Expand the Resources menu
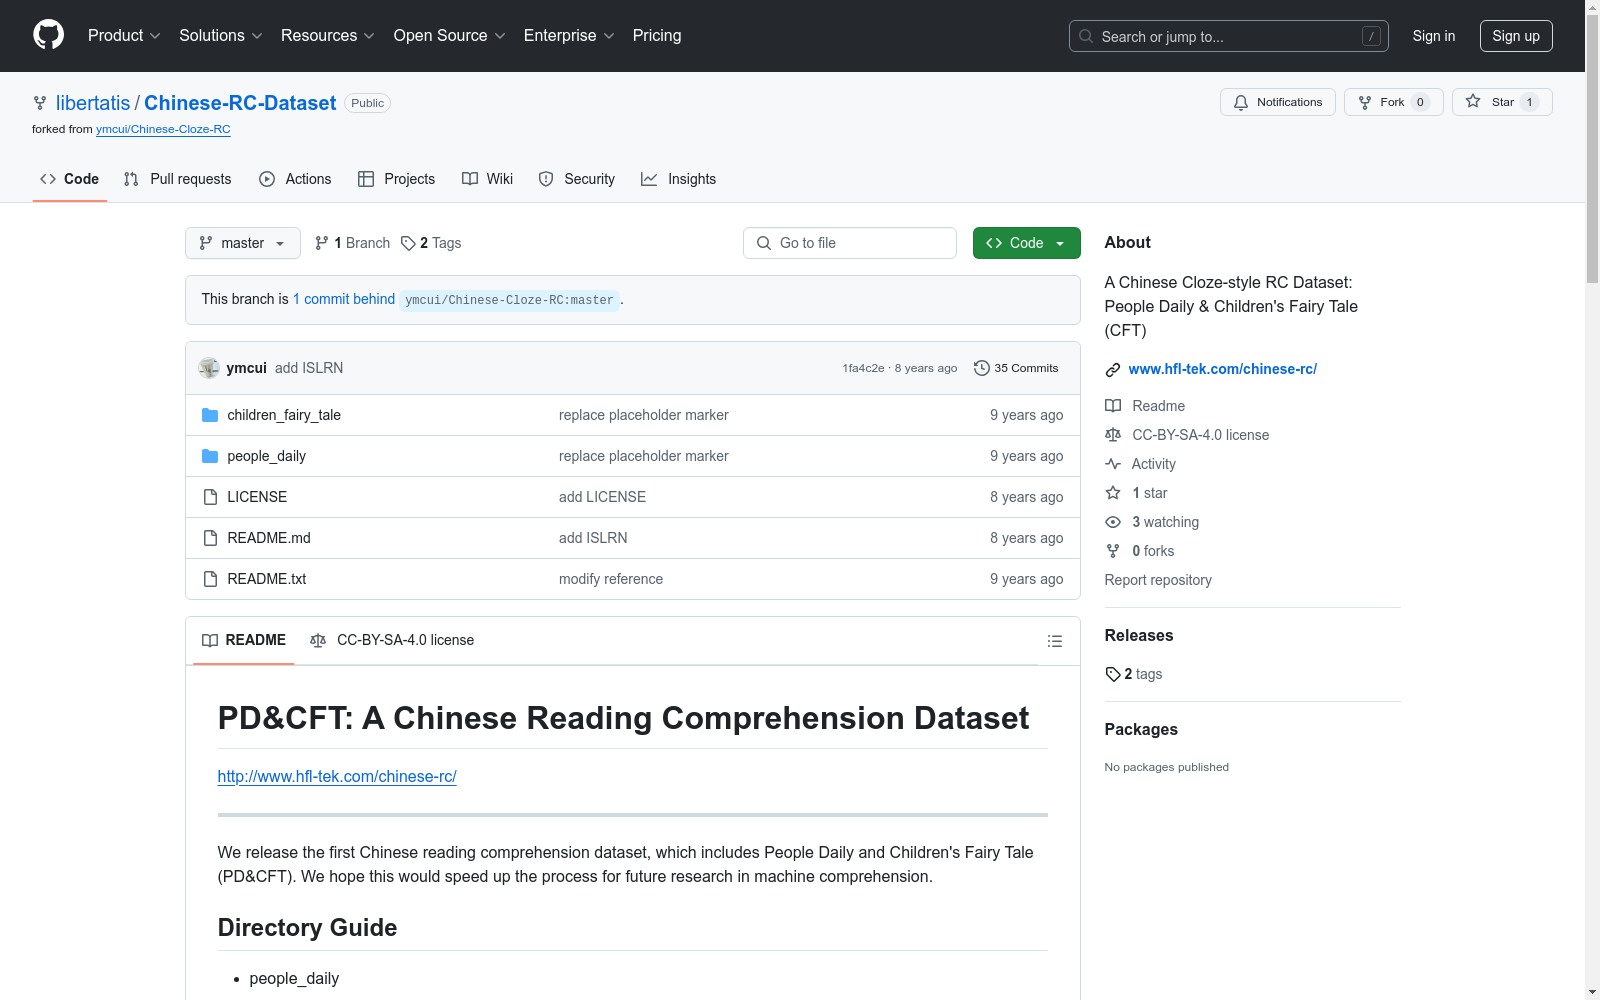 pos(328,36)
